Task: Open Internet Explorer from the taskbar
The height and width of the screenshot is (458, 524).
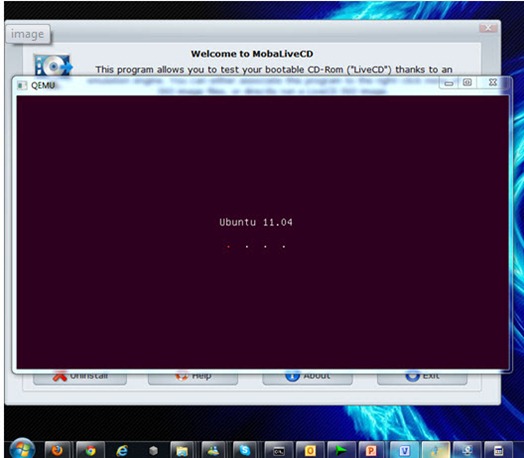Action: [x=122, y=450]
